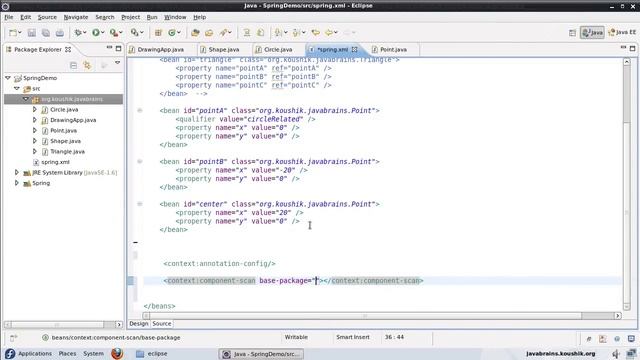Viewport: 640px width, 360px height.
Task: Click the Firefox launcher in the panel
Action: coord(117,353)
